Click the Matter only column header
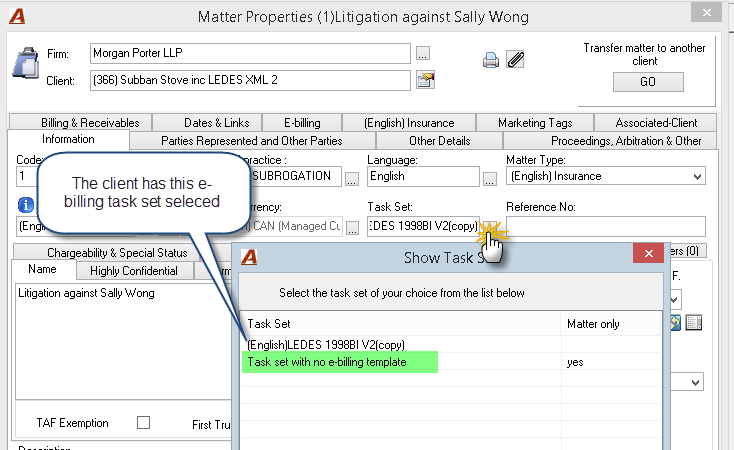The height and width of the screenshot is (450, 734). pos(611,324)
